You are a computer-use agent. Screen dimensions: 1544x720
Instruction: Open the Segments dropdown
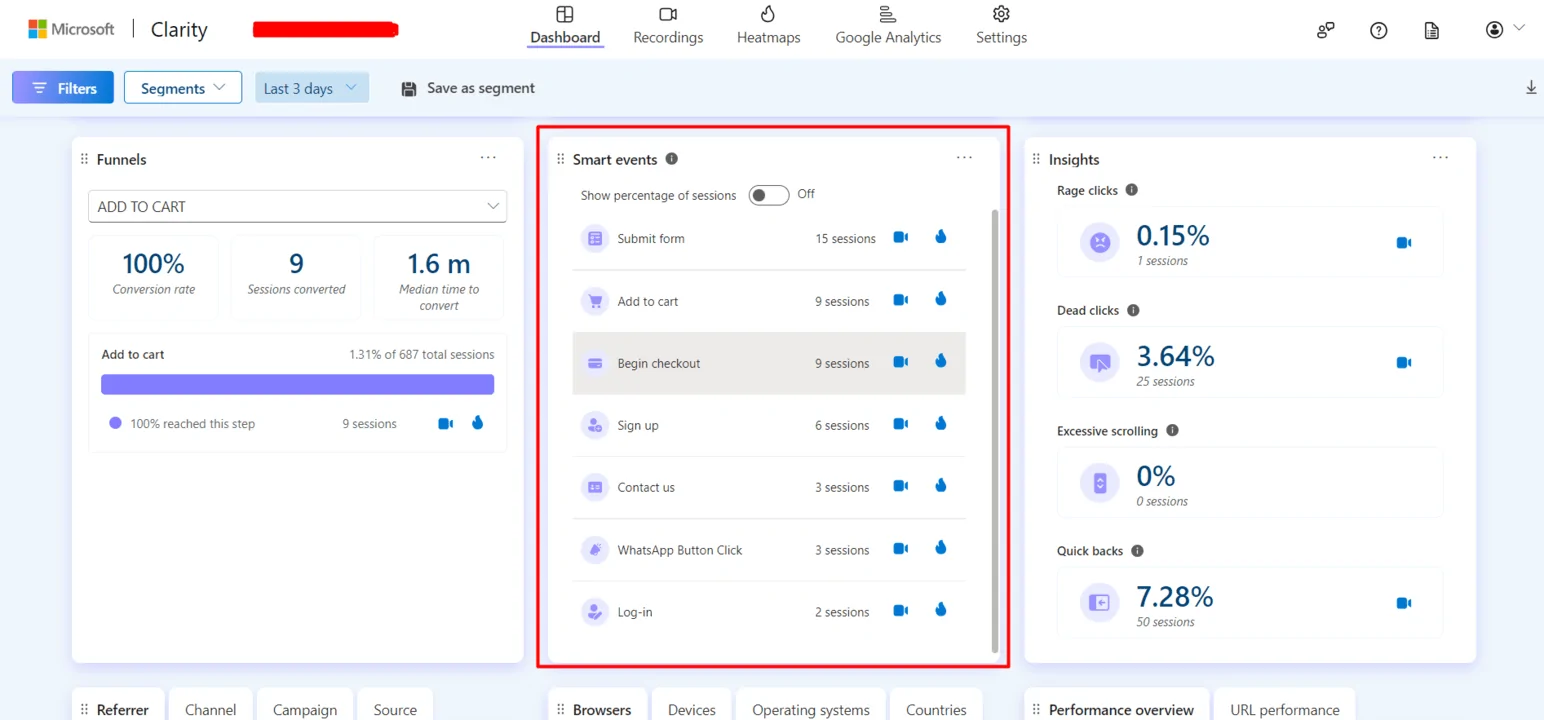pyautogui.click(x=183, y=88)
